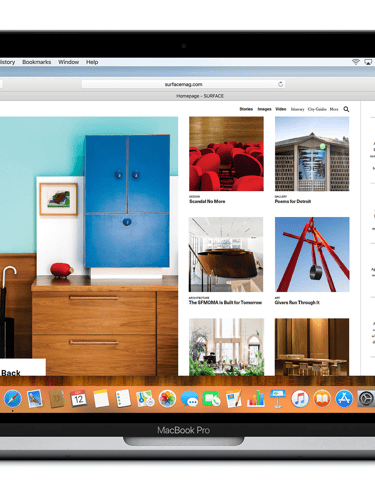Open the App Store in the Dock
The width and height of the screenshot is (375, 503).
click(x=344, y=399)
